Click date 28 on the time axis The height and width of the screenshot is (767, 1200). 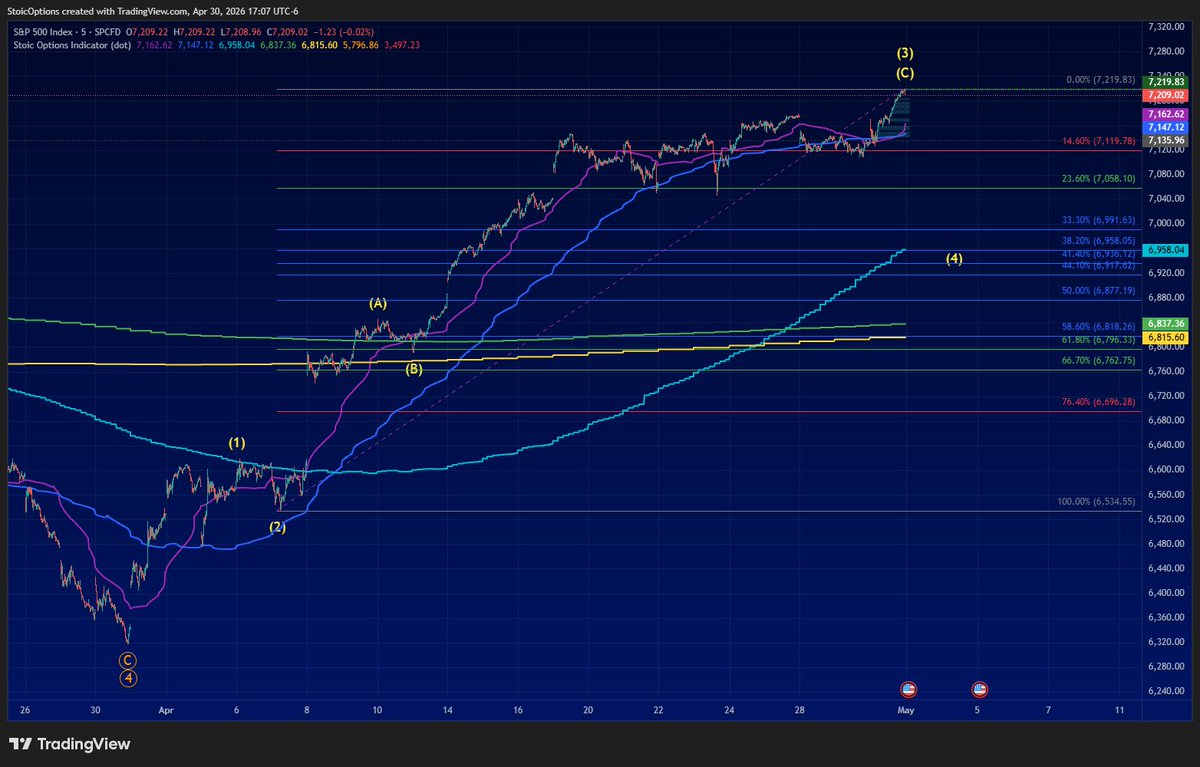pyautogui.click(x=800, y=710)
